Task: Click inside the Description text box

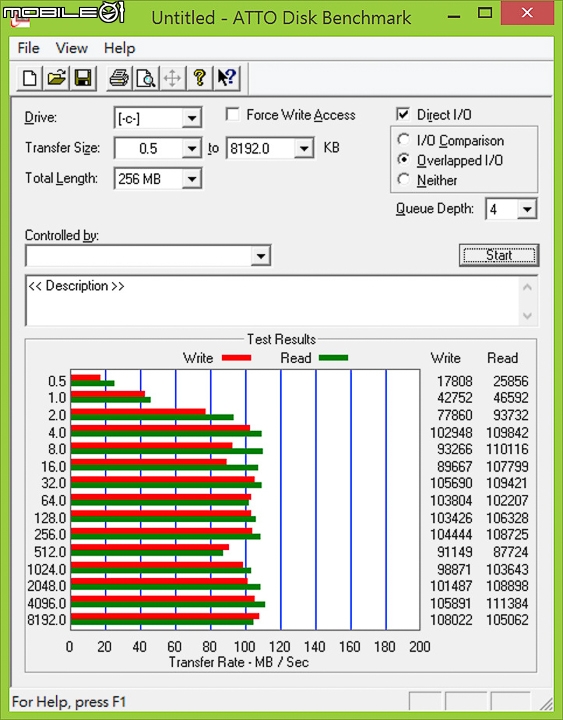Action: tap(273, 301)
